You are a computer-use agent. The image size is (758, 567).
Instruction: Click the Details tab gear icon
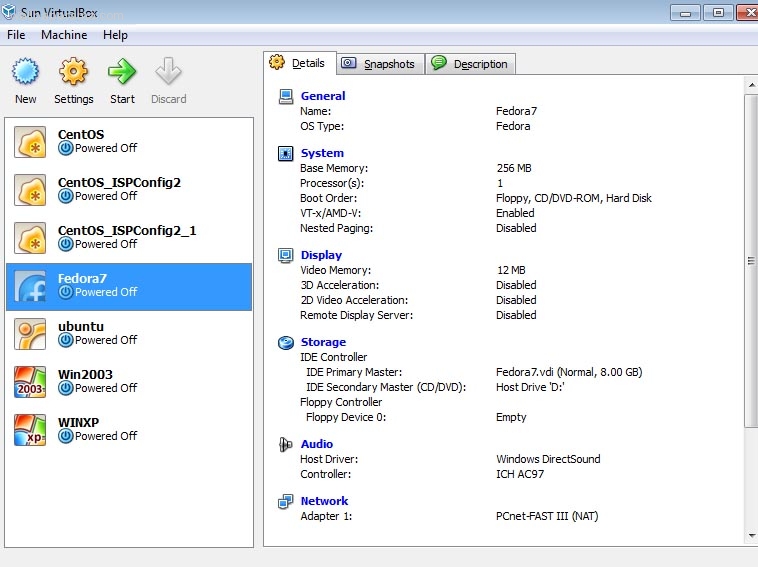pyautogui.click(x=277, y=62)
